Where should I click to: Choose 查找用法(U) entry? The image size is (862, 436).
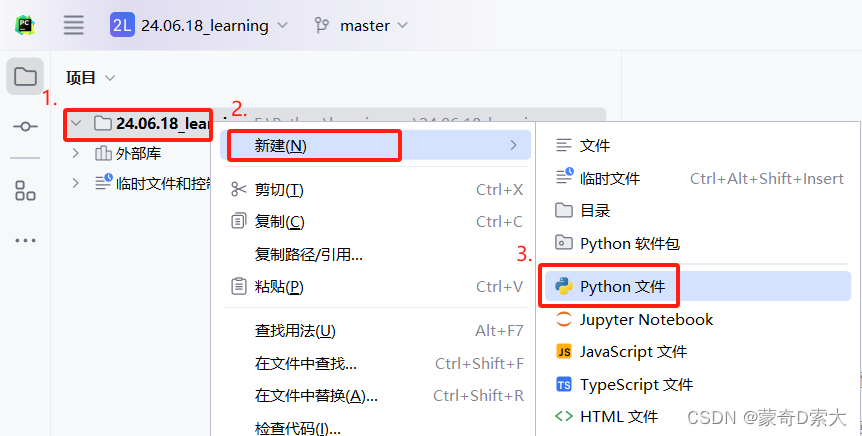point(375,330)
